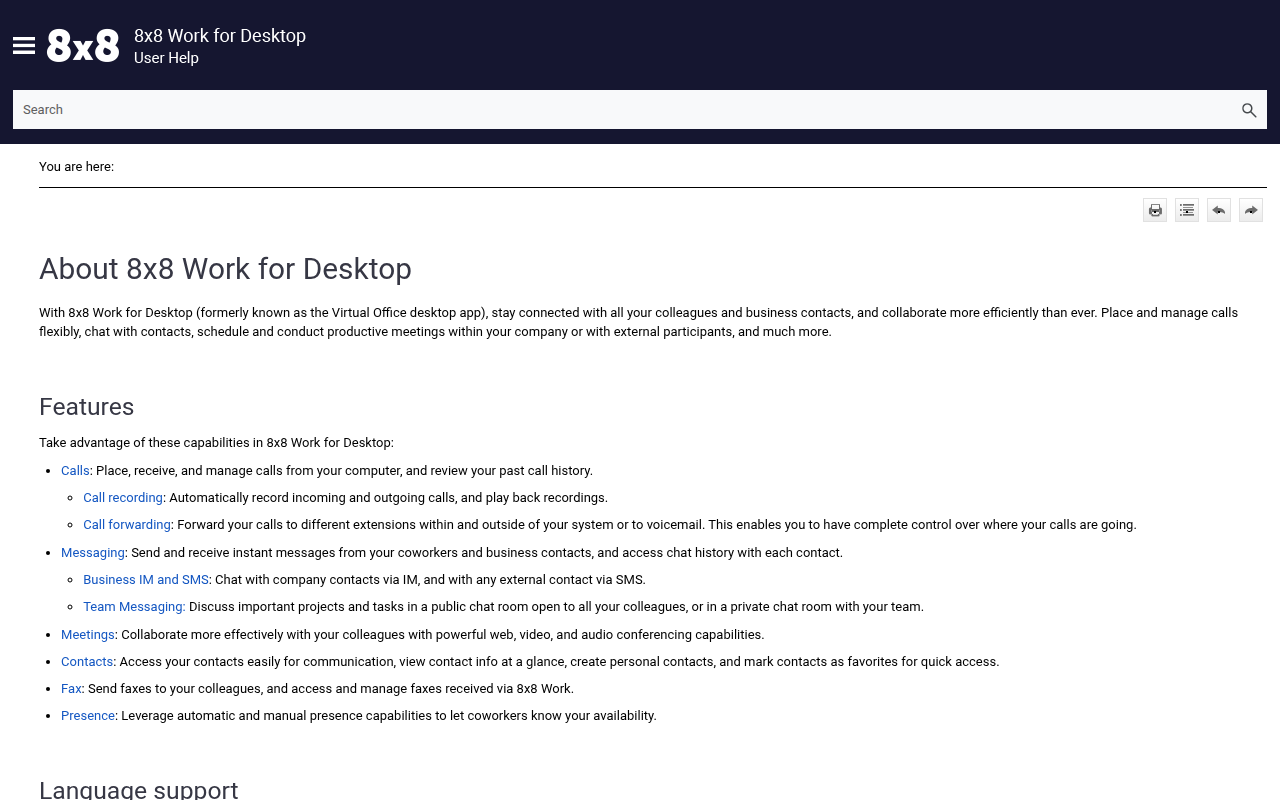The width and height of the screenshot is (1280, 800).
Task: Open the Call recording link
Action: [123, 498]
